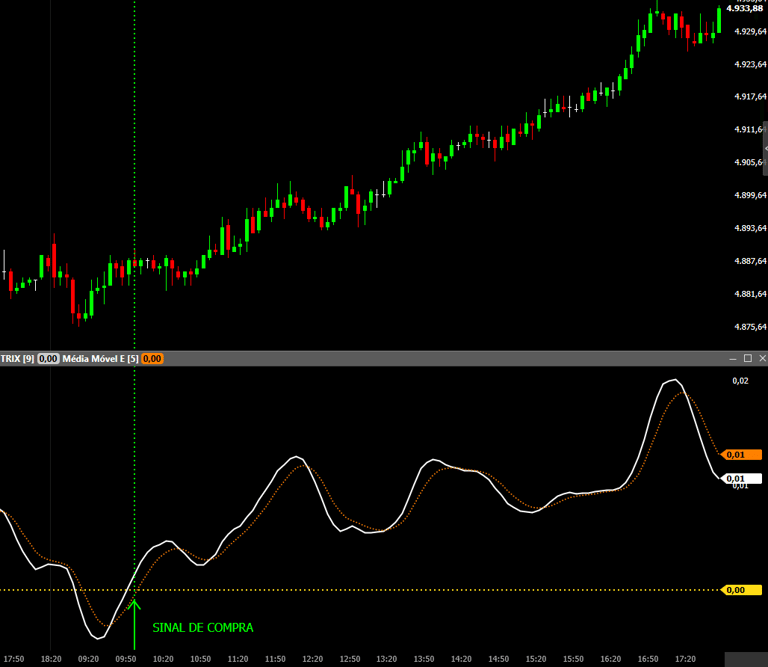Click the 4.929,64 price axis label
Image resolution: width=768 pixels, height=667 pixels.
pyautogui.click(x=750, y=31)
